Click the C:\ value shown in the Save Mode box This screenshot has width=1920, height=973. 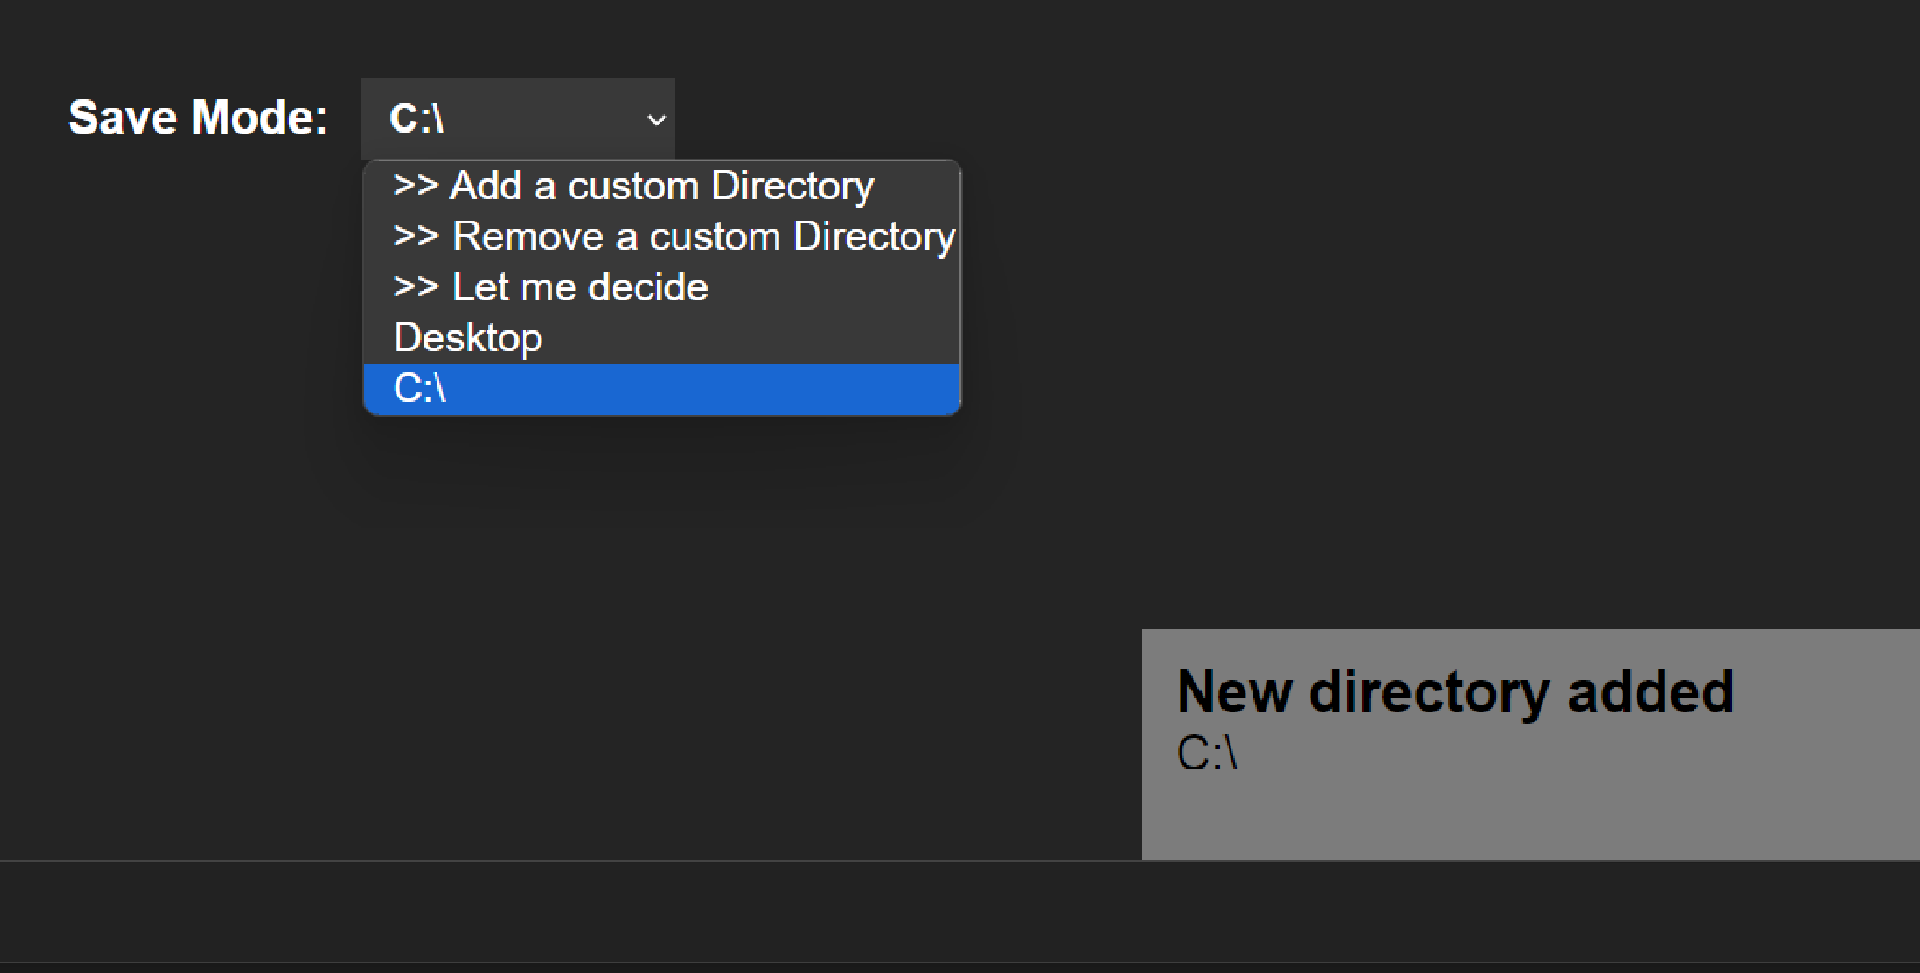tap(417, 119)
